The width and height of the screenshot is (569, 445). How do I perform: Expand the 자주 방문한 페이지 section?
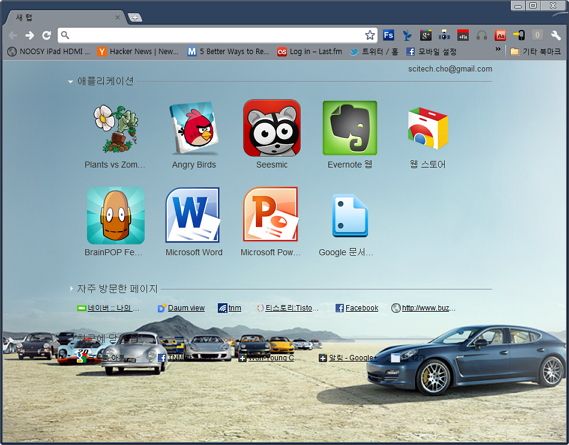point(71,289)
